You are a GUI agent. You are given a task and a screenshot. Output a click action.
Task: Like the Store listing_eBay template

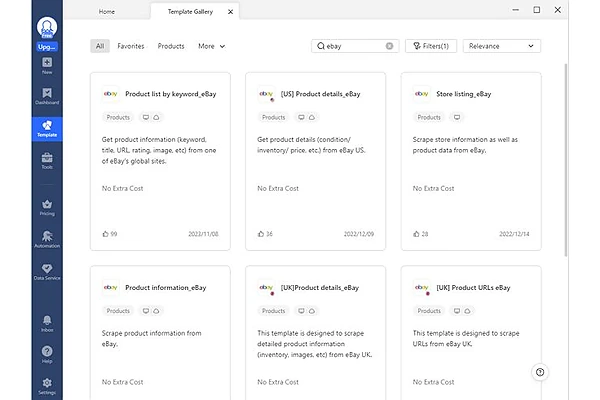[x=416, y=234]
